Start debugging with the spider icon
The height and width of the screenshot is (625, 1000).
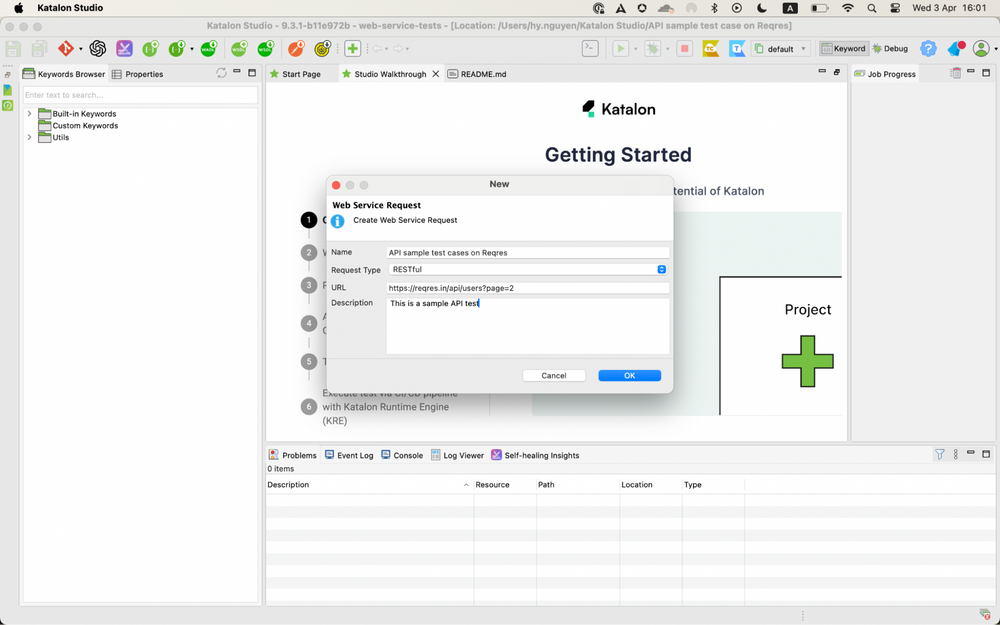point(653,48)
